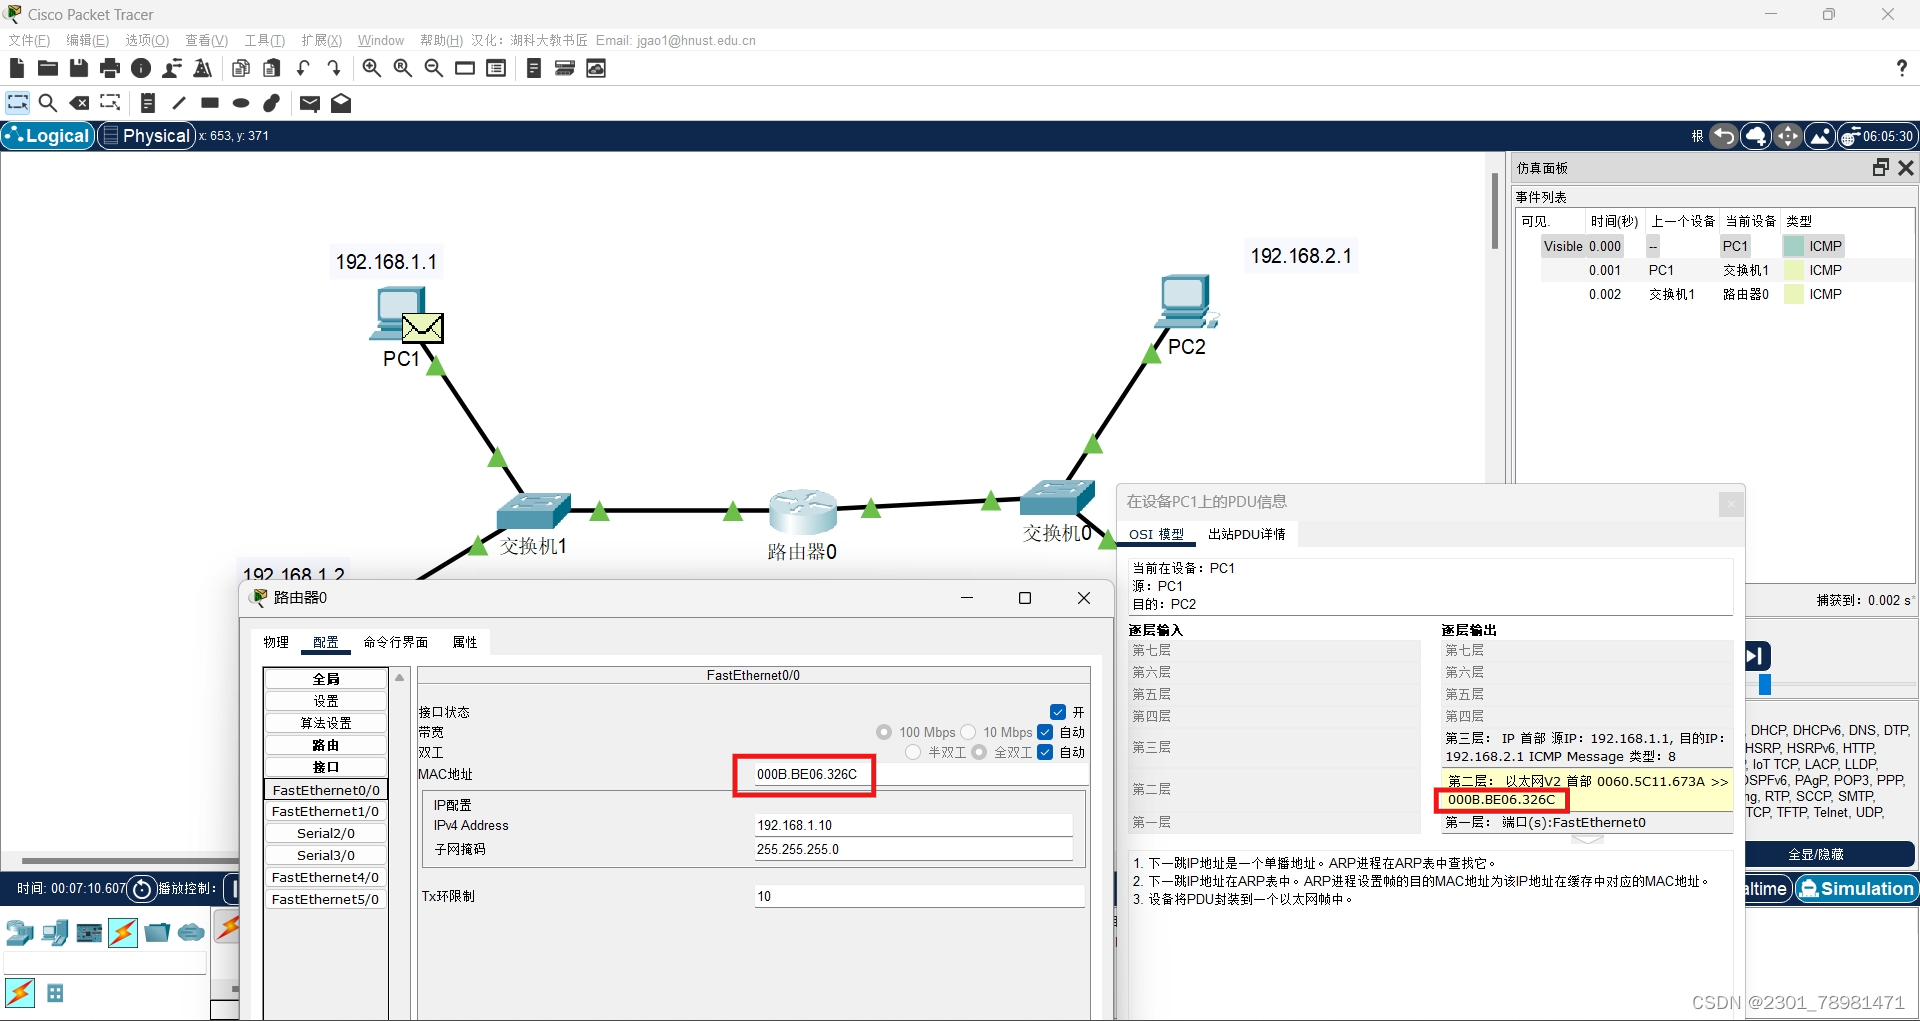Click the 全局 section button
The height and width of the screenshot is (1021, 1920).
pos(326,679)
